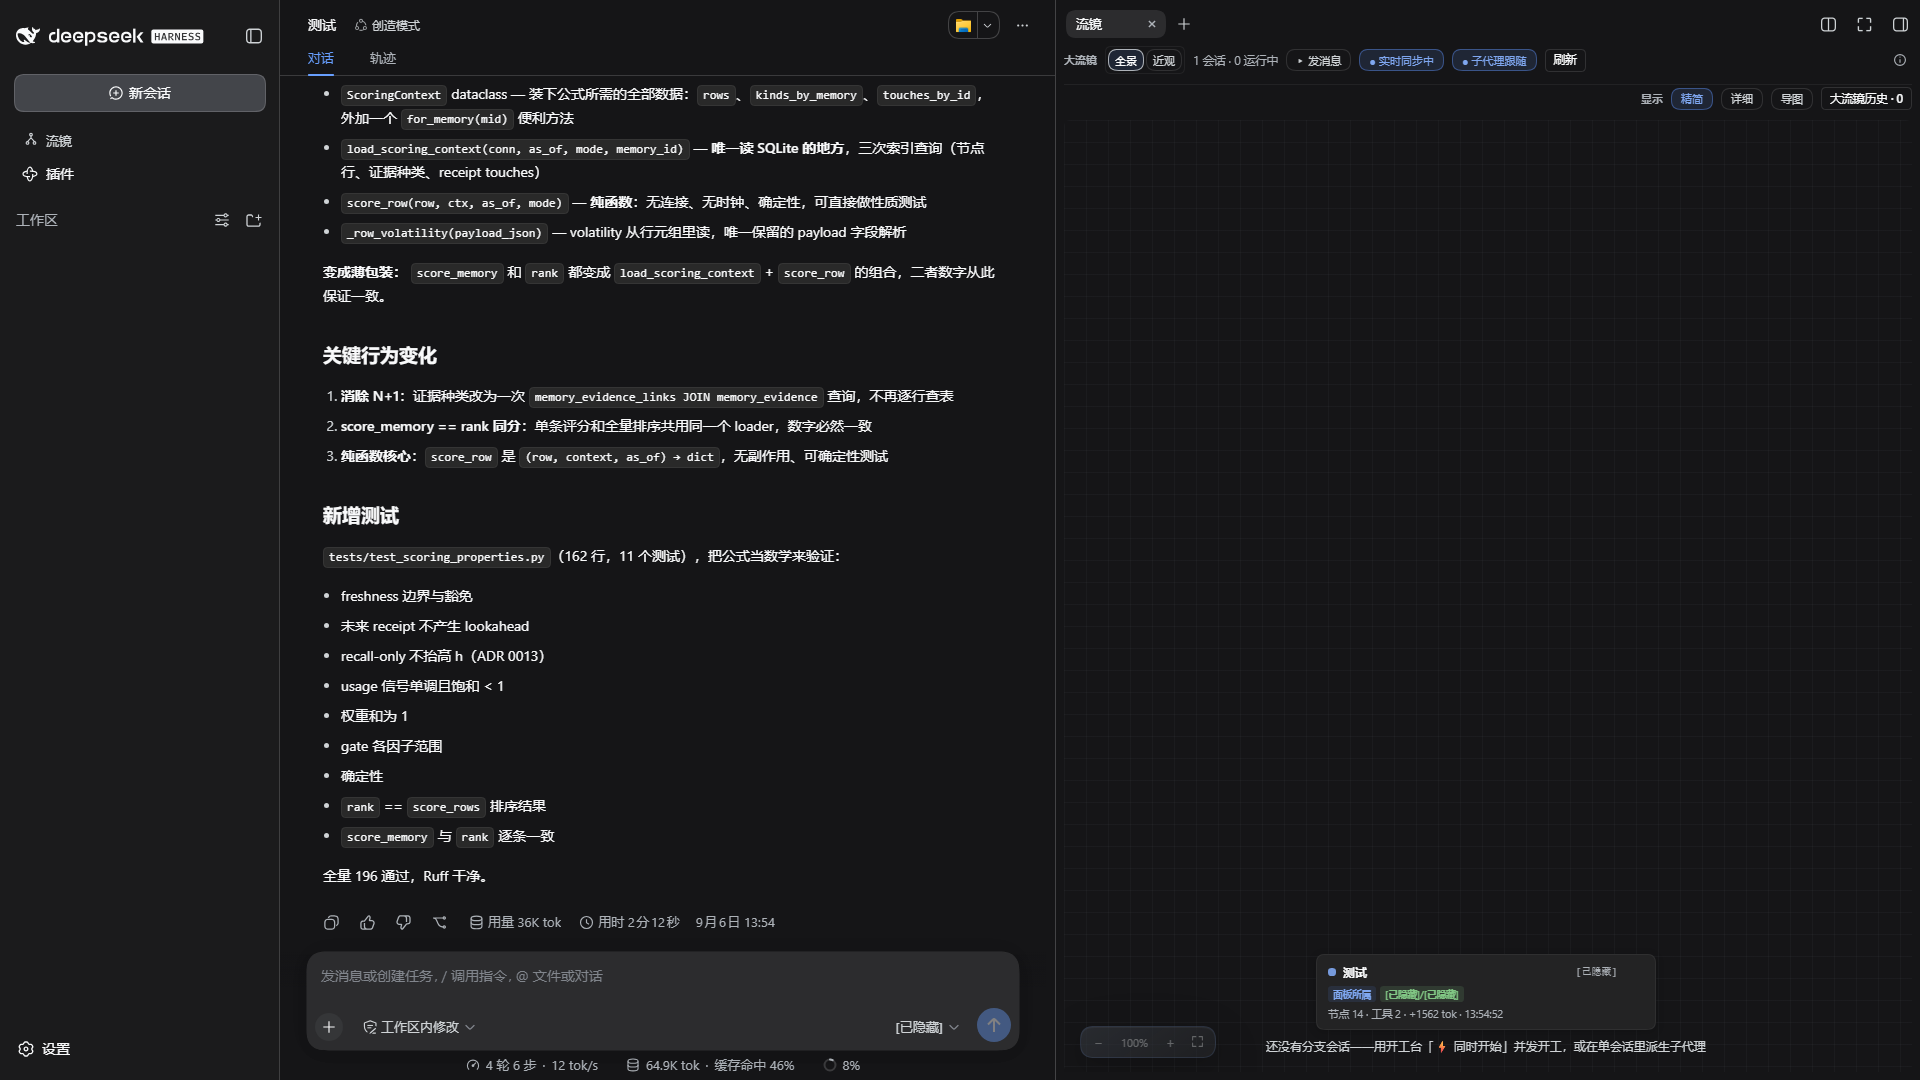Click the 8% context usage indicator
Viewport: 1920px width, 1080px height.
(x=841, y=1066)
